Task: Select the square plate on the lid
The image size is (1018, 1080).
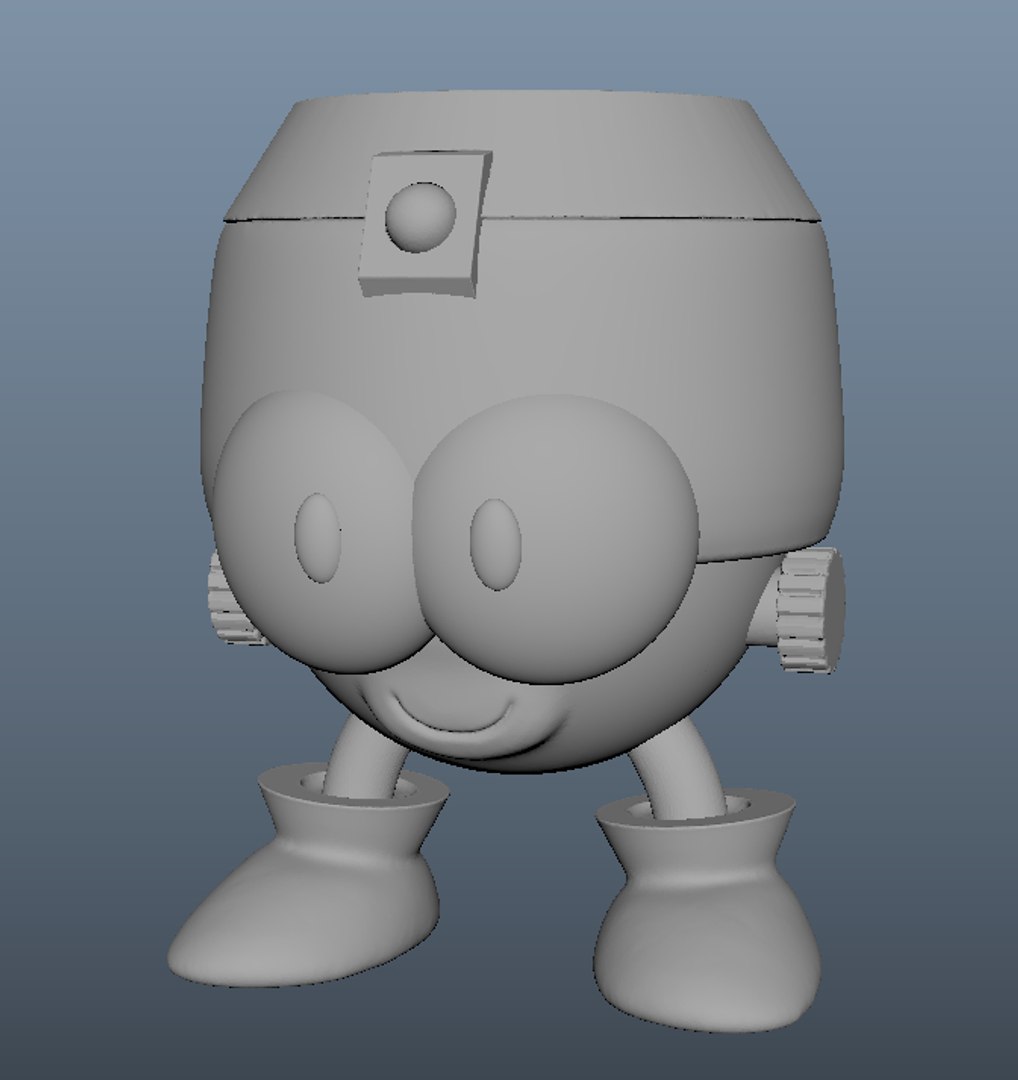Action: pyautogui.click(x=425, y=224)
